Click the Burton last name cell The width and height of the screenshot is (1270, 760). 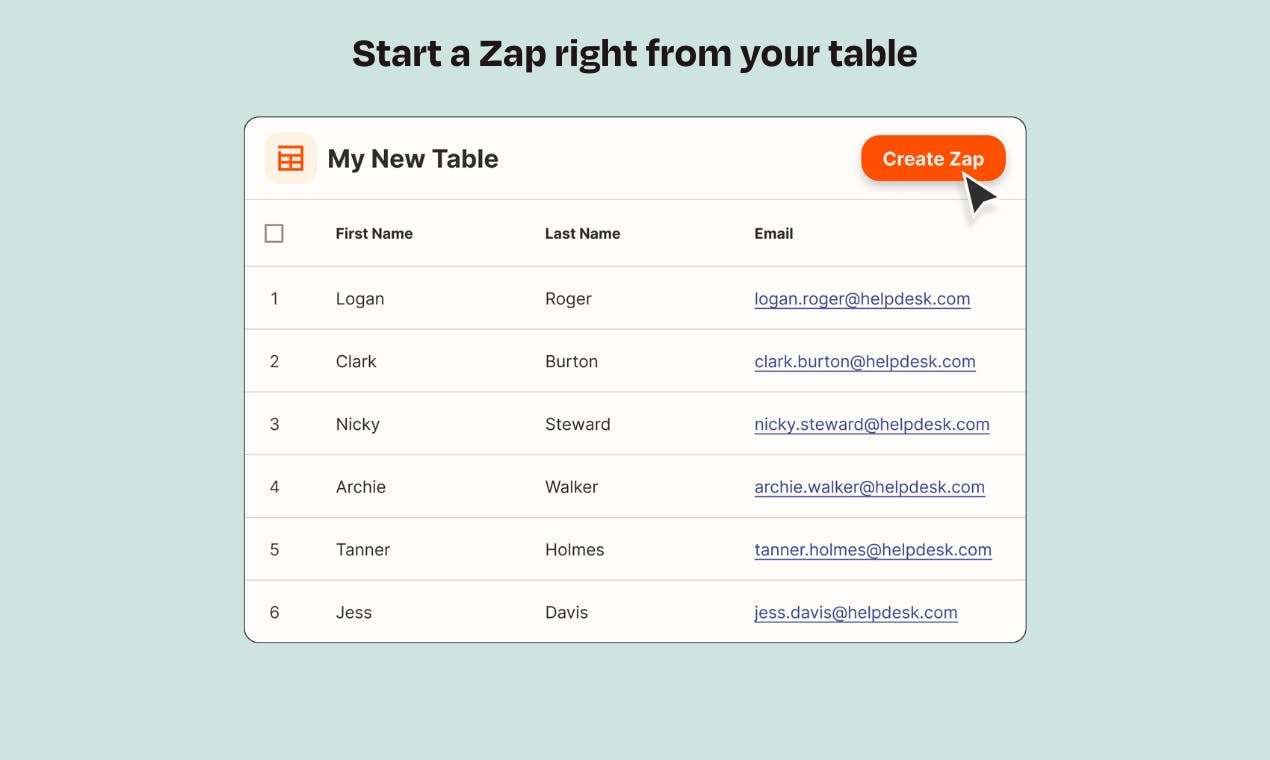(x=571, y=361)
